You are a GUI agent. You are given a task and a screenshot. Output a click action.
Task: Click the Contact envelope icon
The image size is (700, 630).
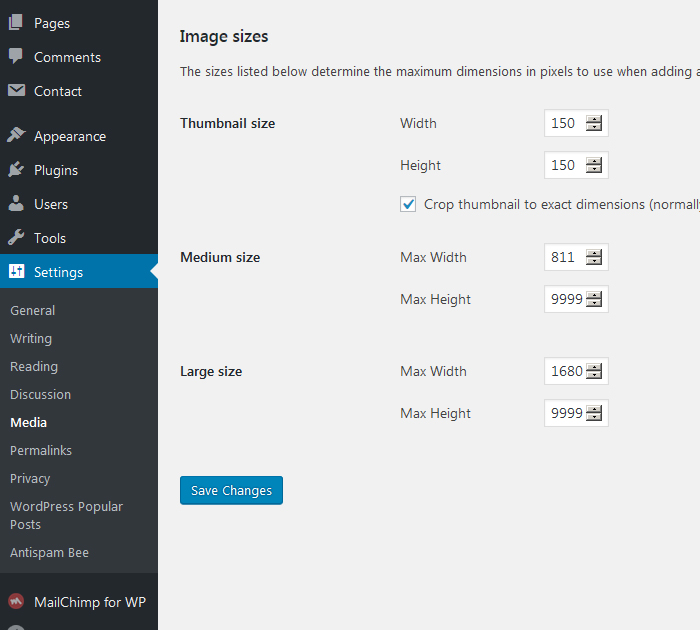click(x=16, y=91)
